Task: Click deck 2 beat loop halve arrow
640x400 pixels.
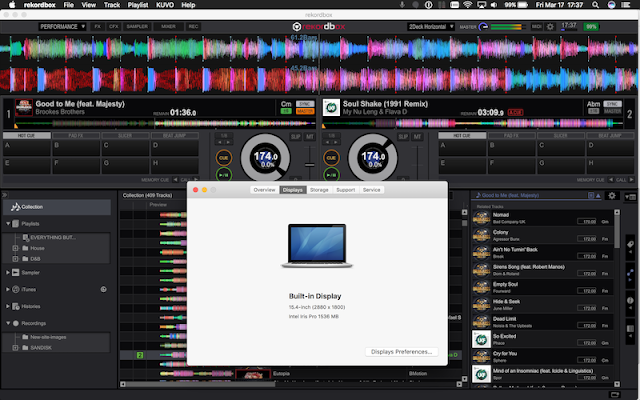Action: pyautogui.click(x=328, y=142)
